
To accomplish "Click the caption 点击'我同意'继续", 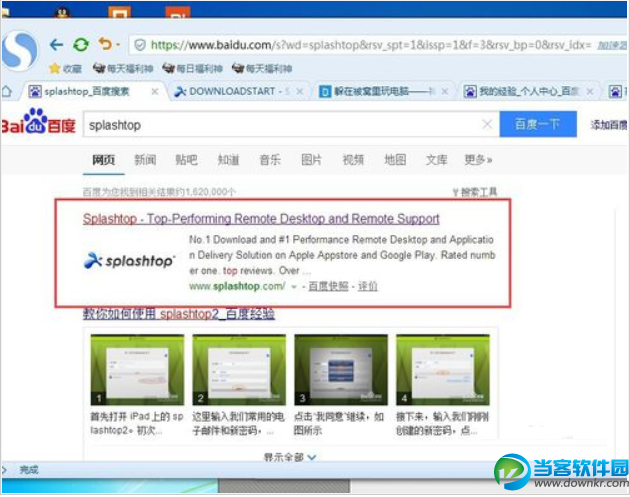I will (339, 423).
